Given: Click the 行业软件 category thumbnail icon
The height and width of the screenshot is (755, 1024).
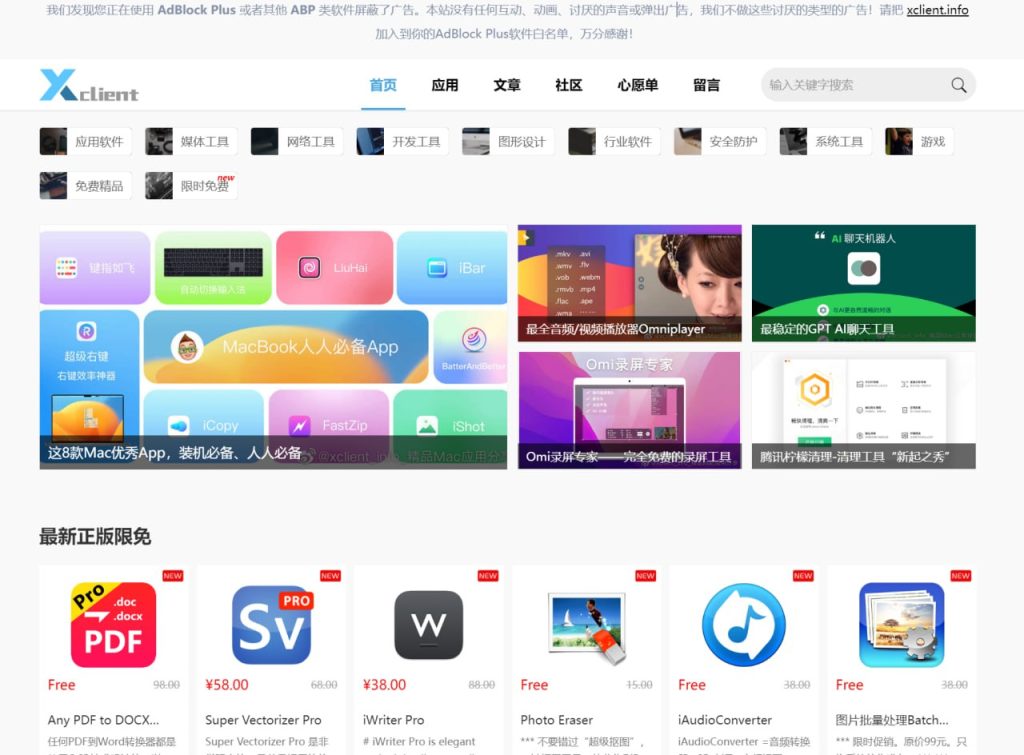Looking at the screenshot, I should pyautogui.click(x=582, y=141).
